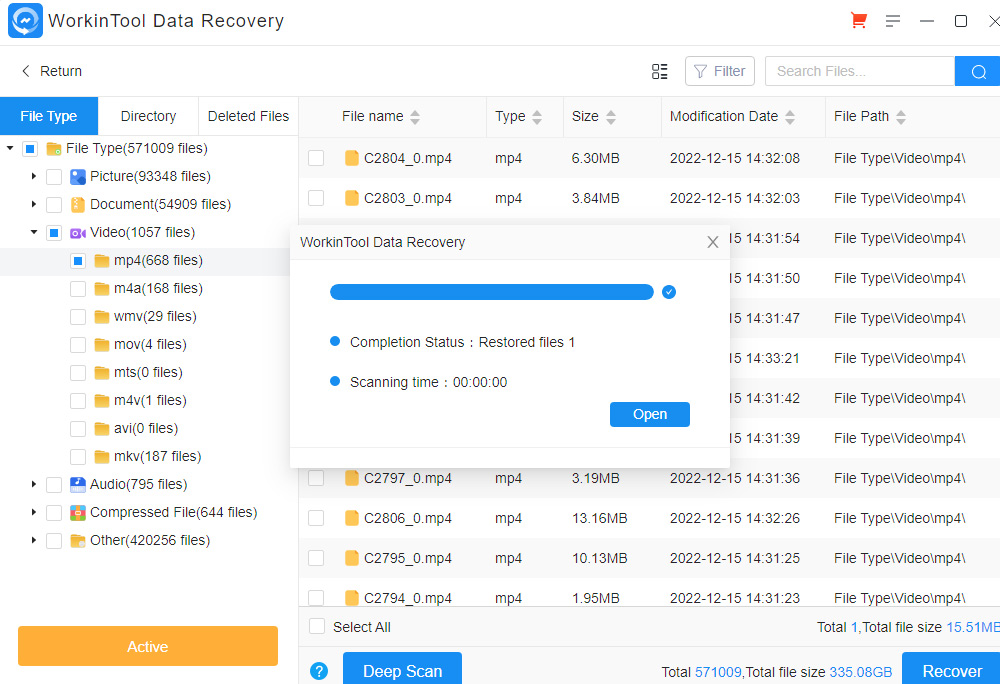
Task: Focus the Search Files input field
Action: (860, 71)
